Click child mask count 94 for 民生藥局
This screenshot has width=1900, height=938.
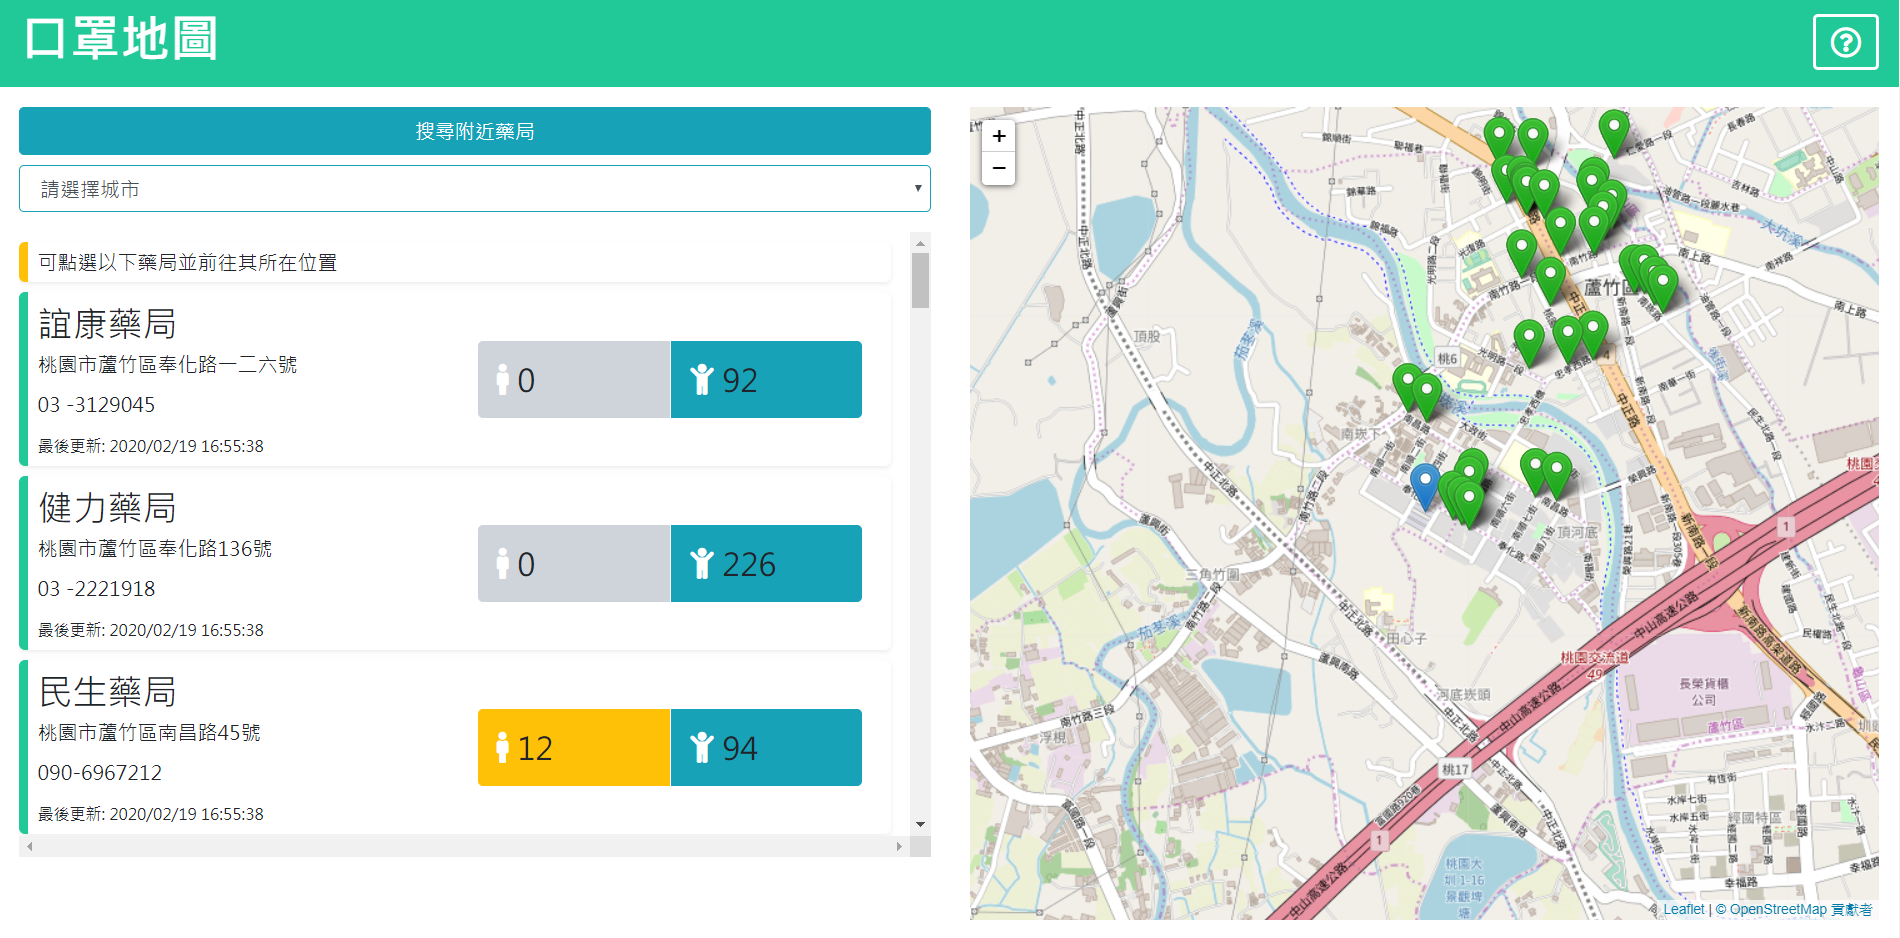point(766,748)
